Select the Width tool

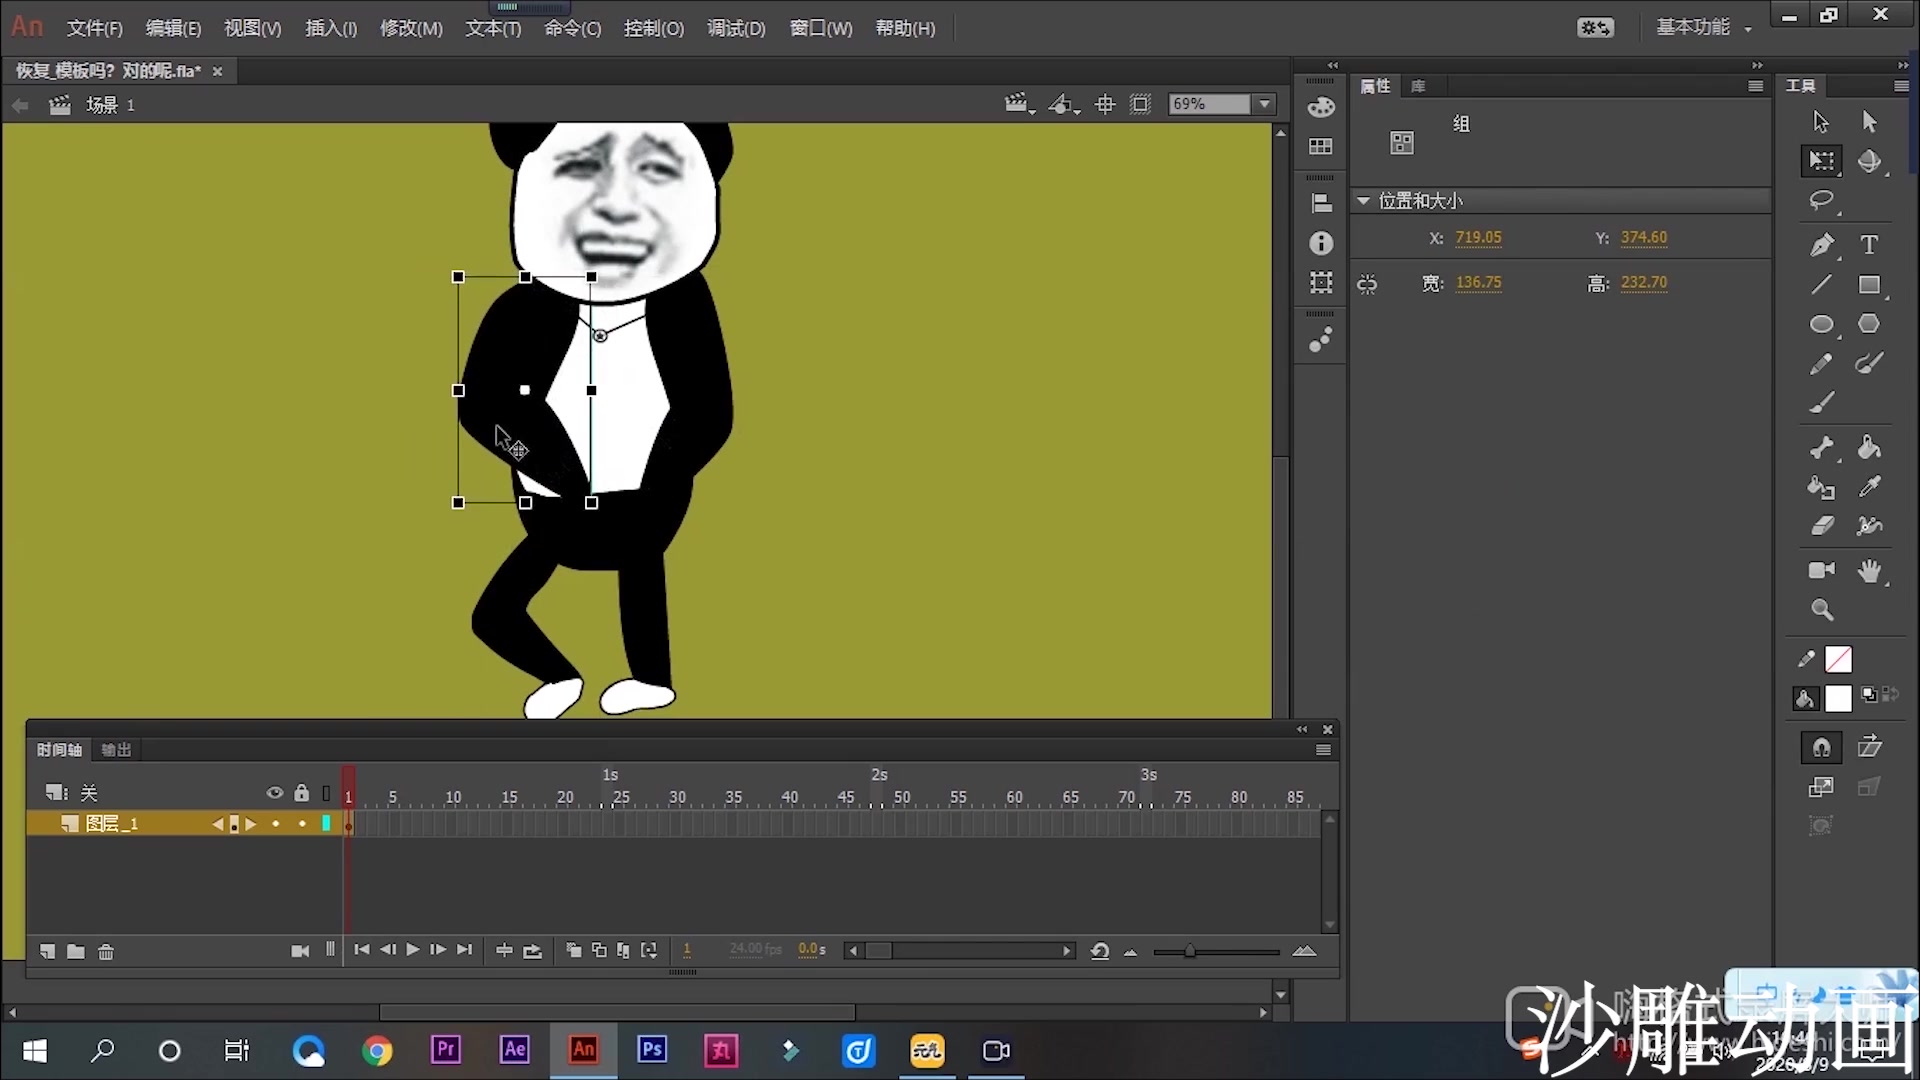(x=1869, y=526)
